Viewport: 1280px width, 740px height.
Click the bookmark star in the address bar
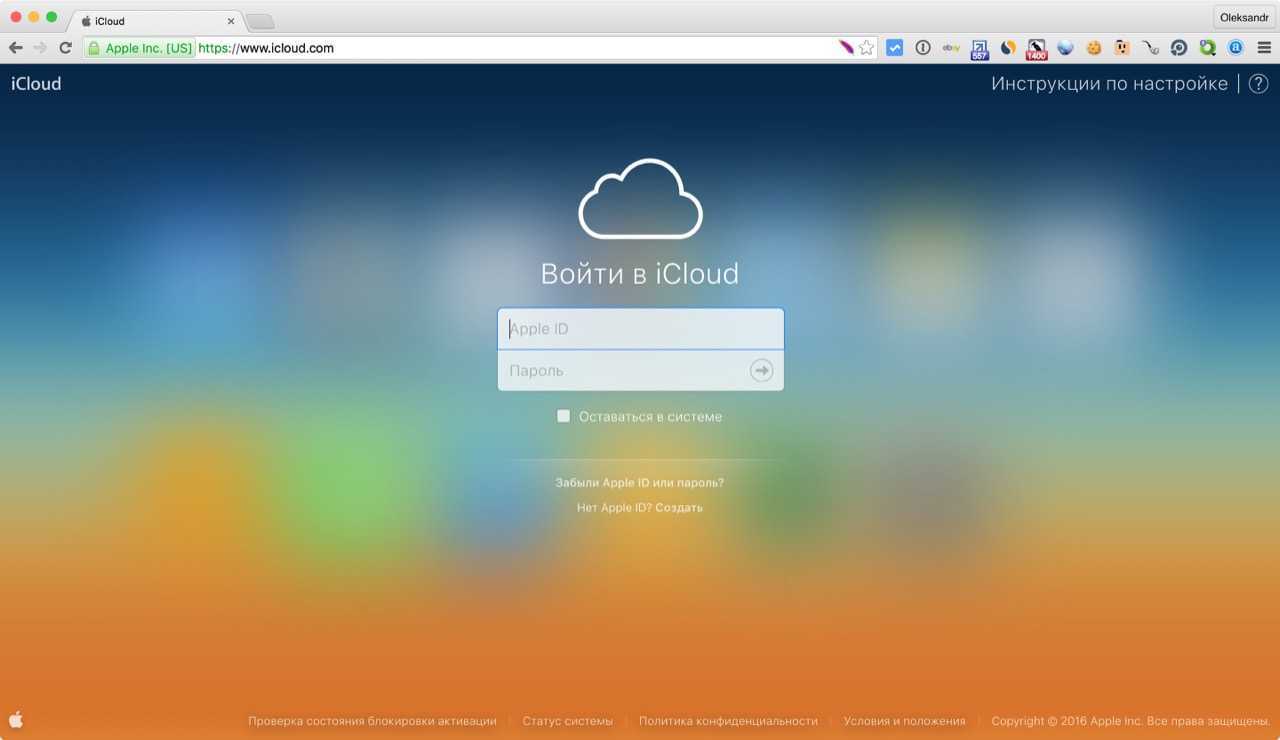pos(866,48)
